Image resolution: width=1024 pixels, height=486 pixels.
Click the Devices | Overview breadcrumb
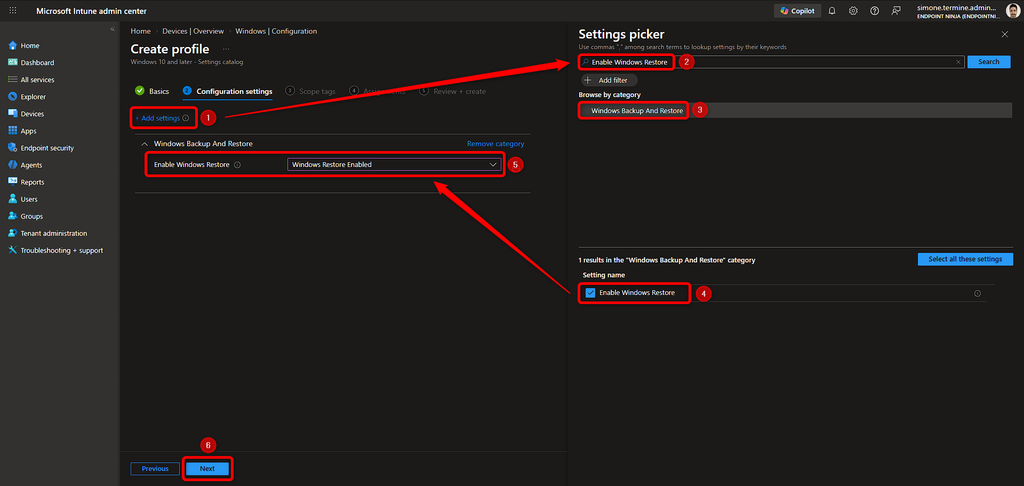coord(193,31)
